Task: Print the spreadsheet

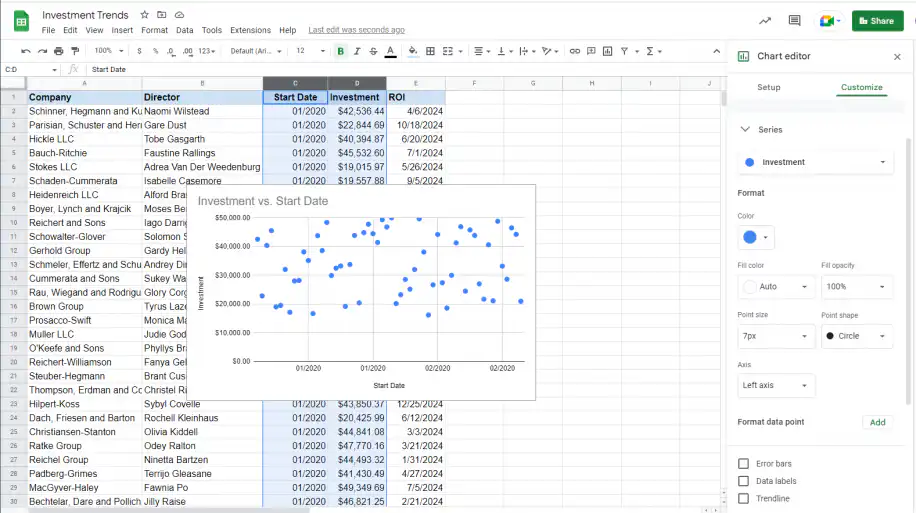Action: click(58, 51)
